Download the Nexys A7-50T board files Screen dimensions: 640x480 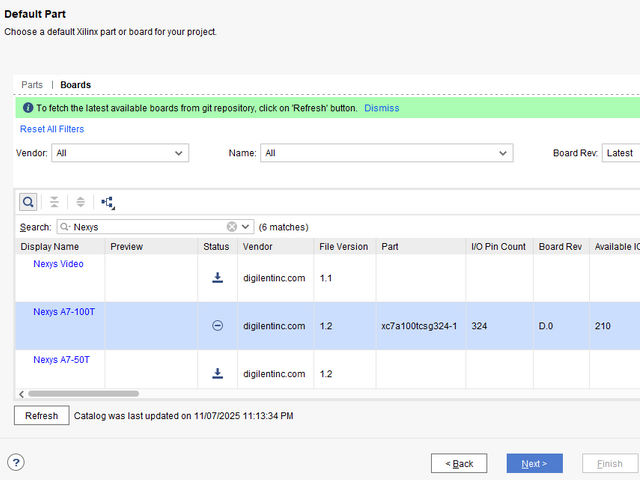217,374
